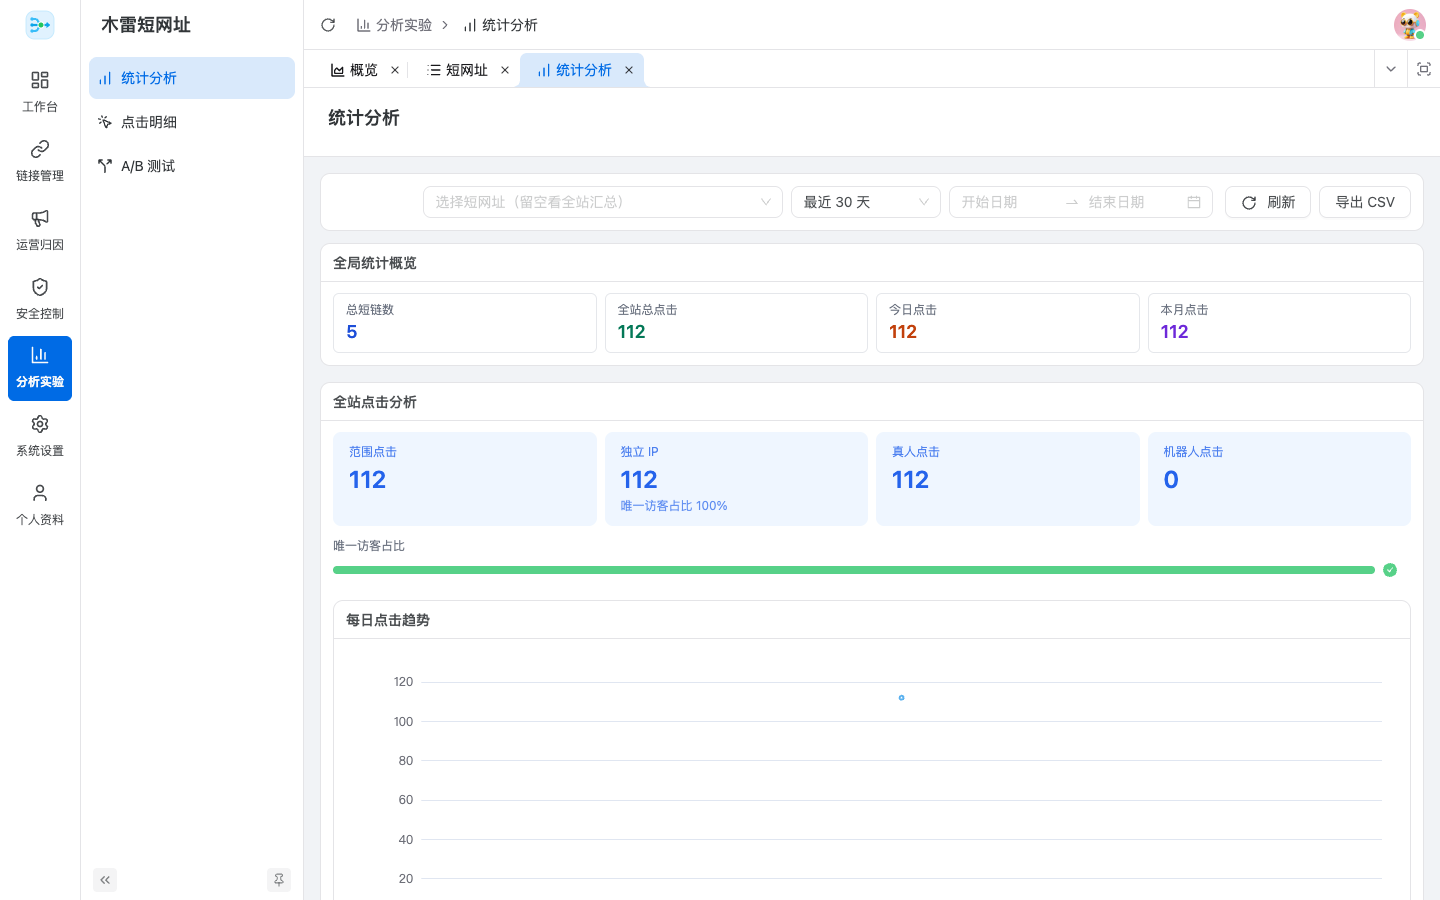Click the 全站点击分析 heading

coord(375,402)
